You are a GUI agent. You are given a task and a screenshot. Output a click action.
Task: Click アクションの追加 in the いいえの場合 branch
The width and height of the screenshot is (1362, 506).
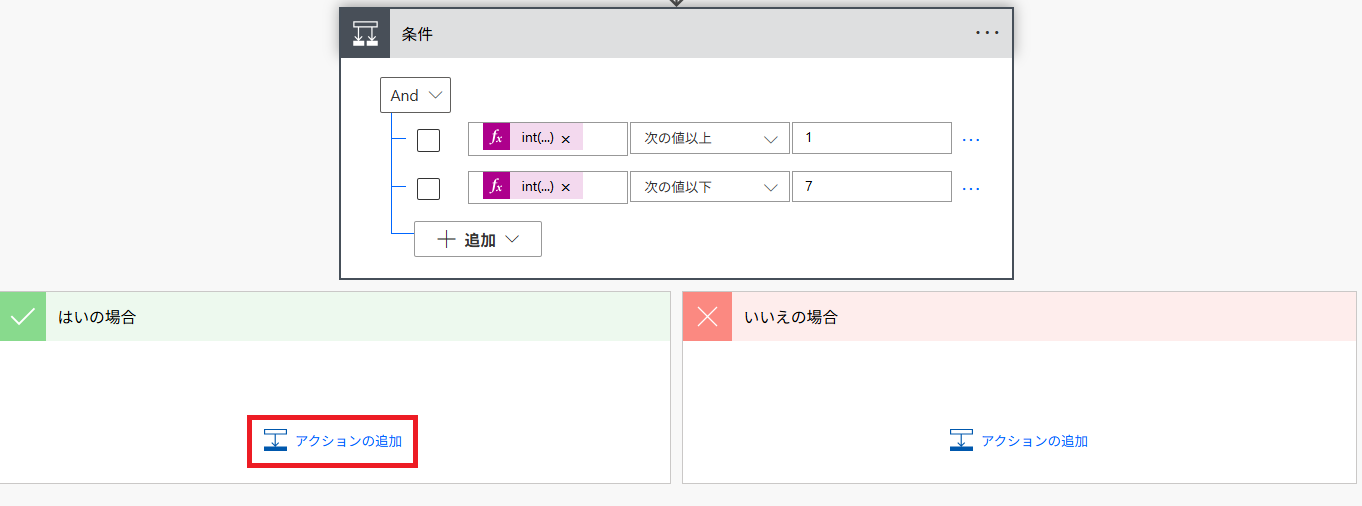coord(1019,441)
